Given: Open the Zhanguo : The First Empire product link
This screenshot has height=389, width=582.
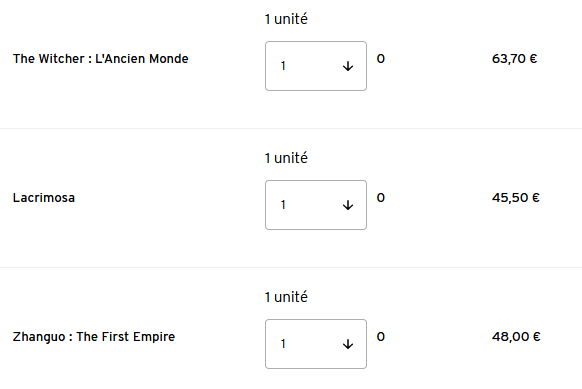Looking at the screenshot, I should click(x=94, y=337).
